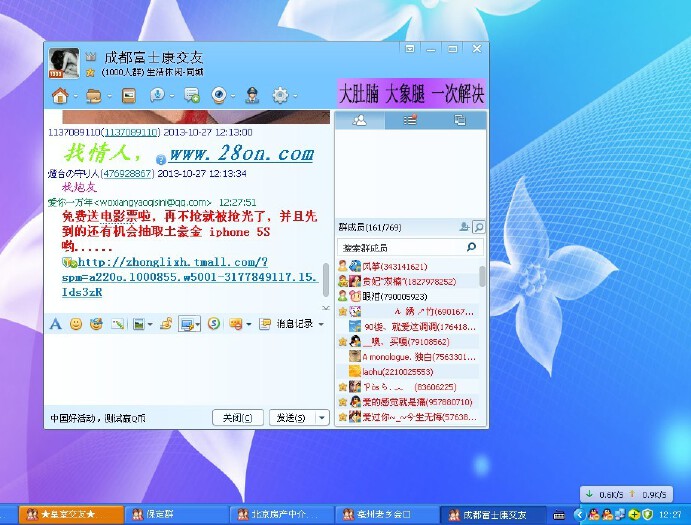Switch to the group members tab
Viewport: 691px width, 525px height.
pos(360,120)
